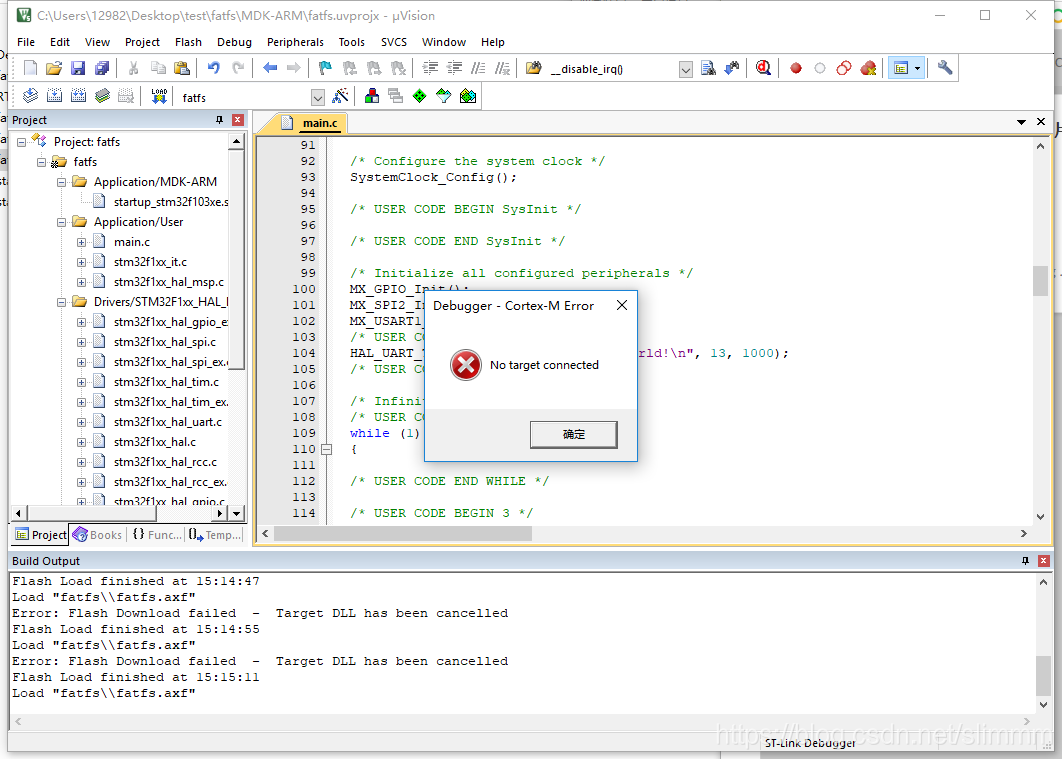
Task: Click the Undo arrow in toolbar
Action: (x=213, y=68)
